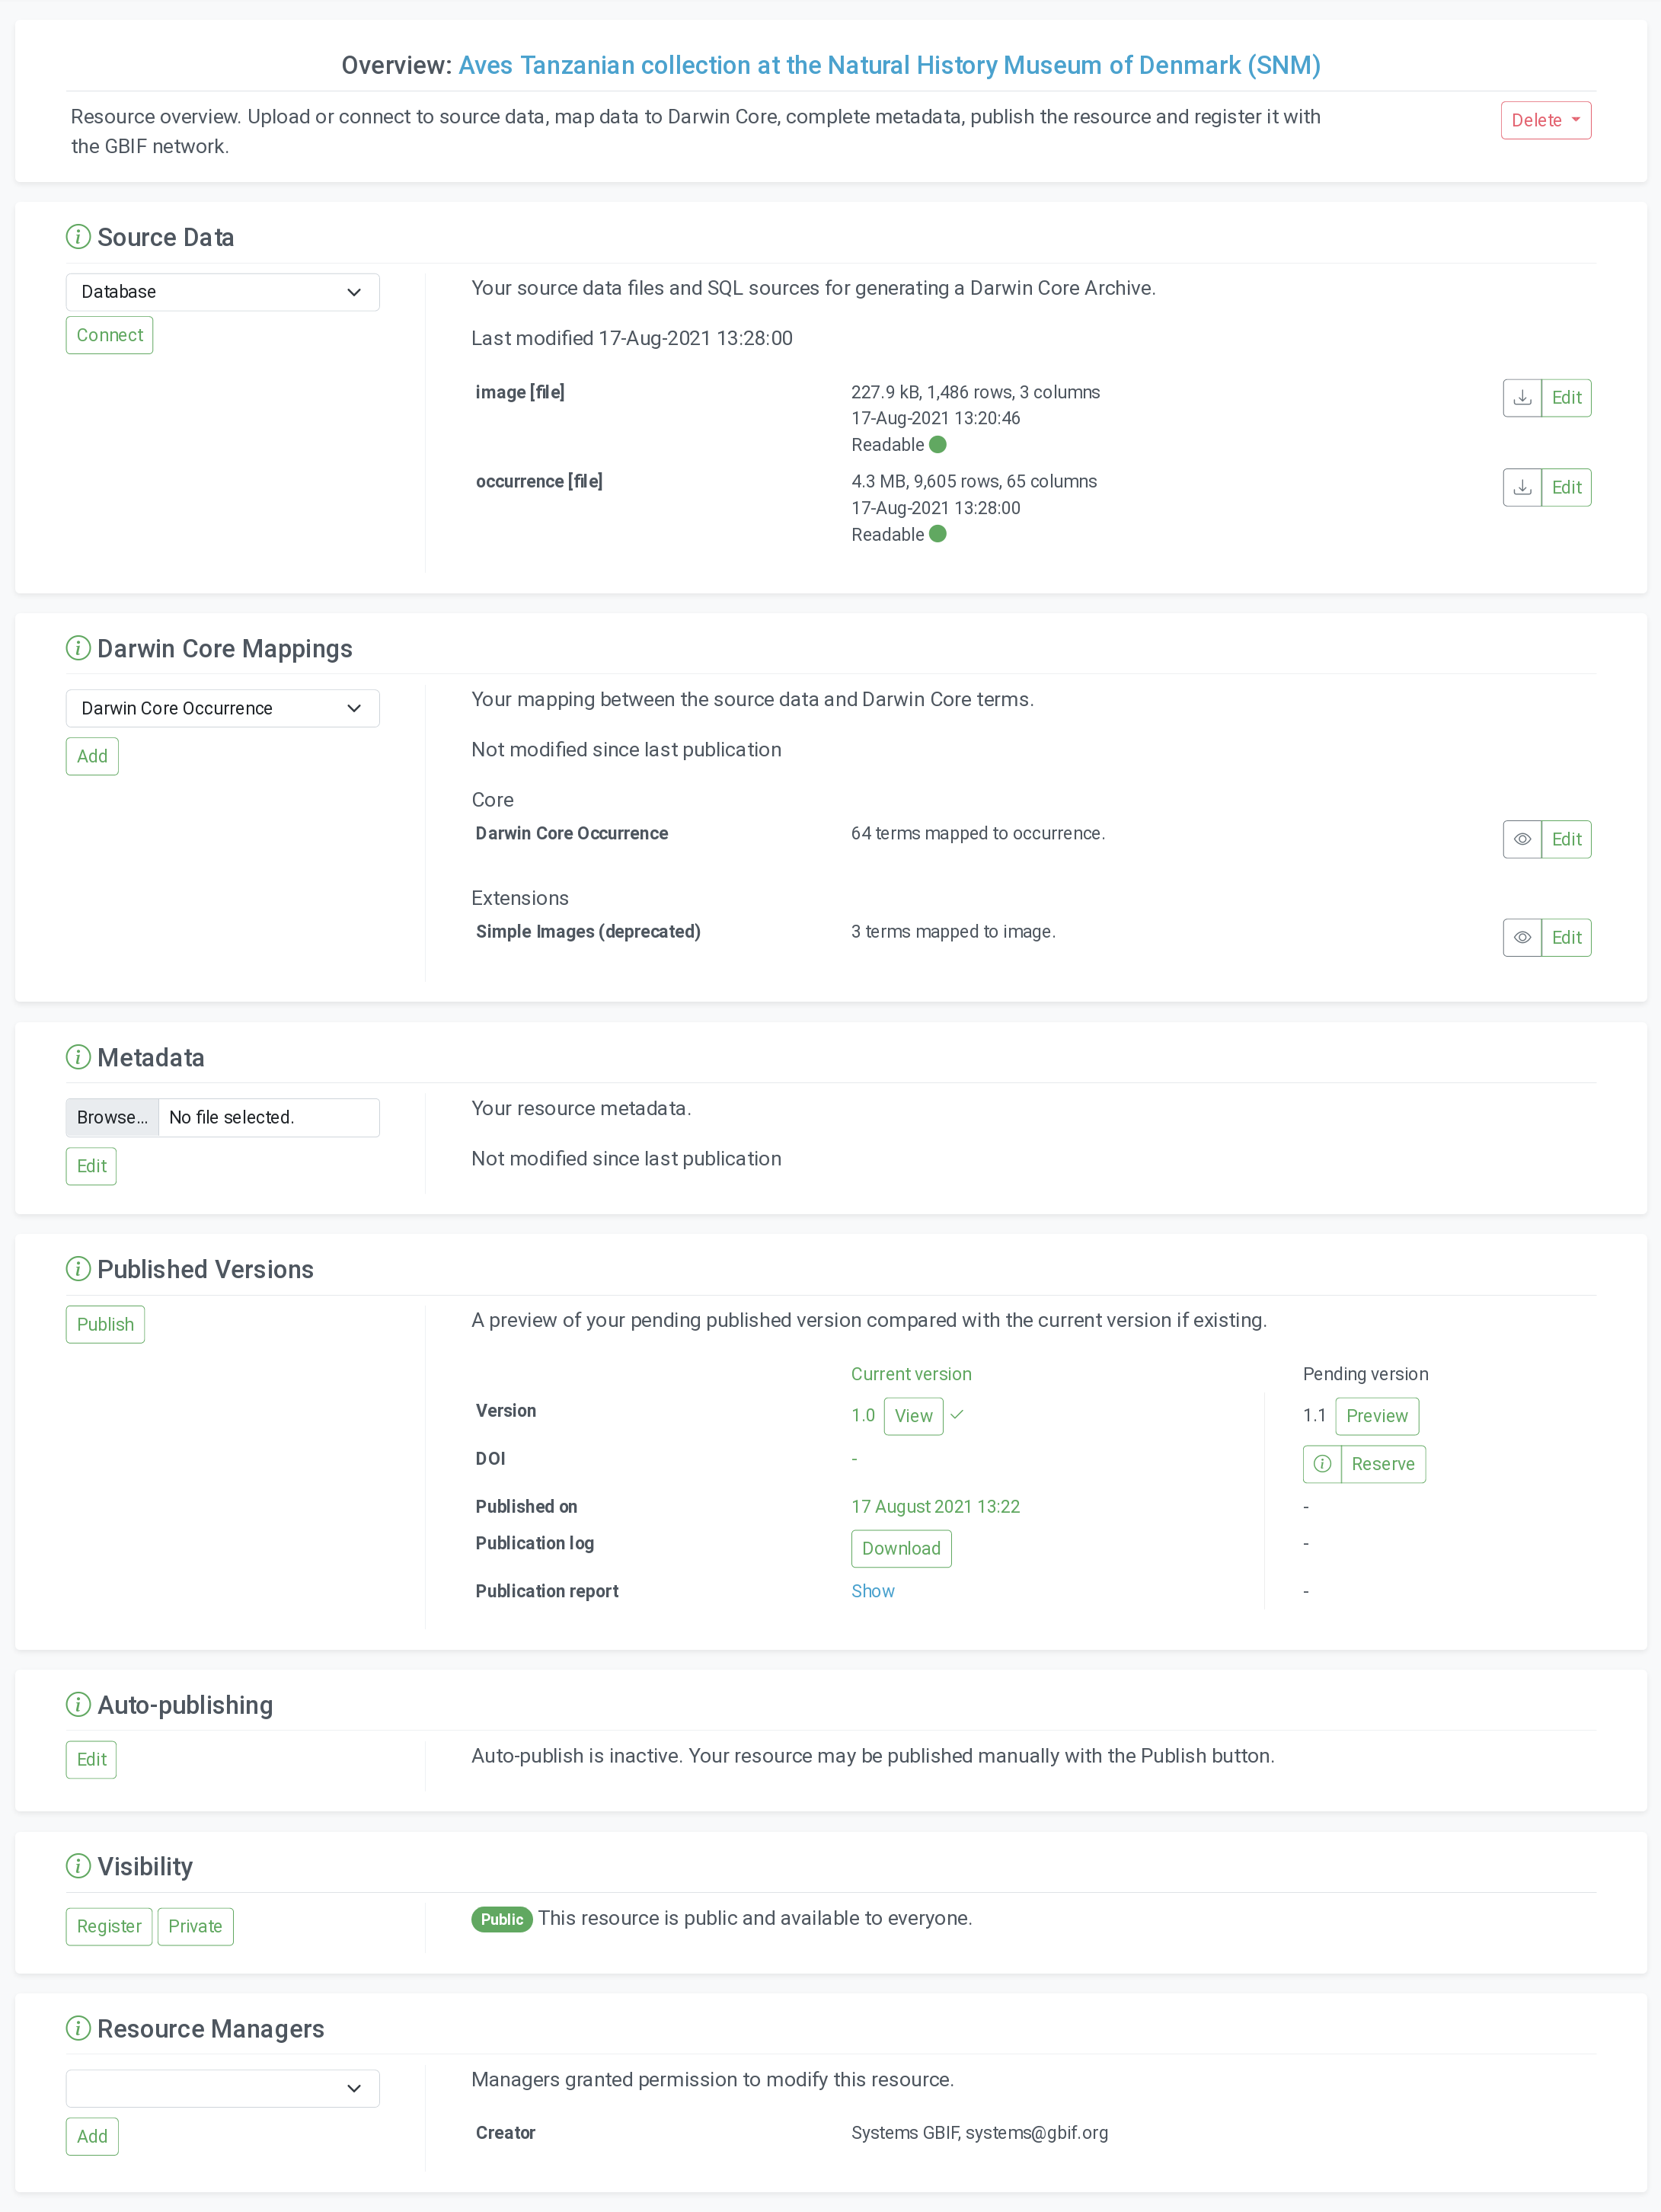This screenshot has height=2212, width=1661.
Task: Show the publication report
Action: click(872, 1591)
